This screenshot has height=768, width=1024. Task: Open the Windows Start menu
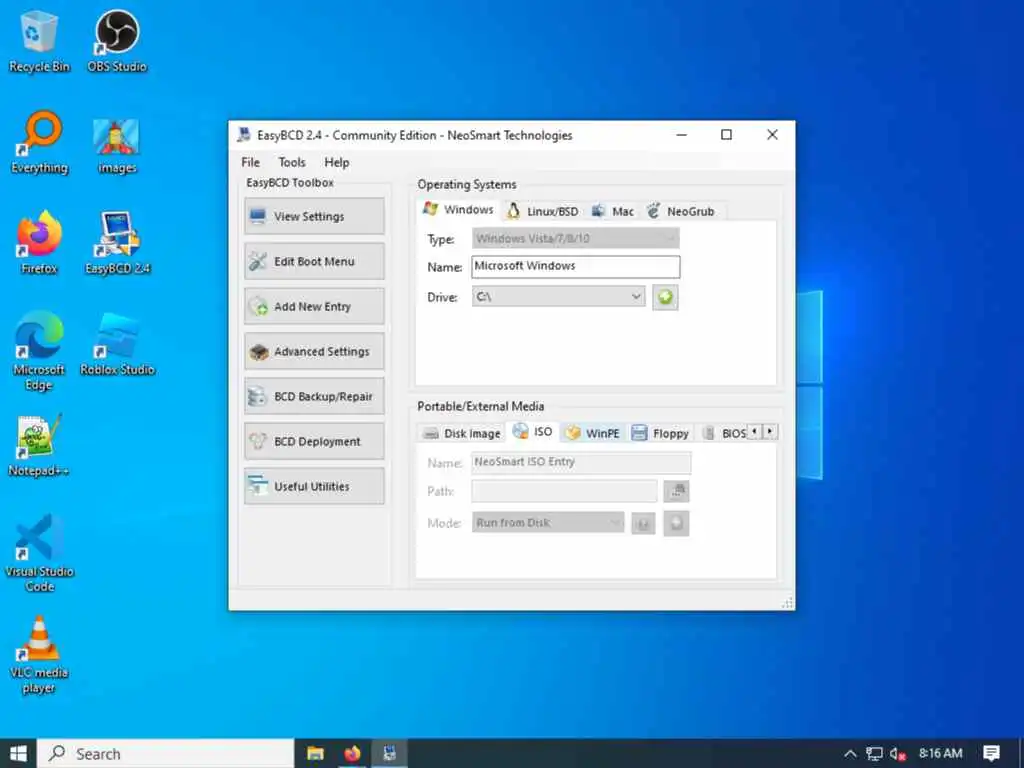[18, 754]
